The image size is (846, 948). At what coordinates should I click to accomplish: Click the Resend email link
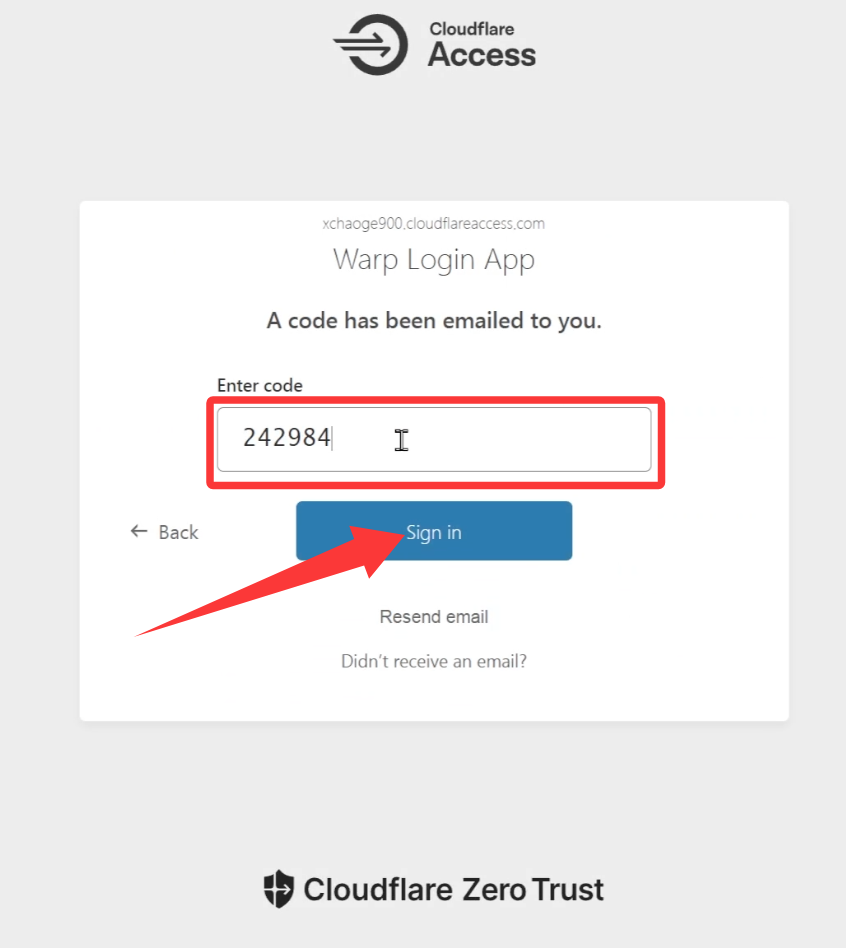click(x=434, y=617)
